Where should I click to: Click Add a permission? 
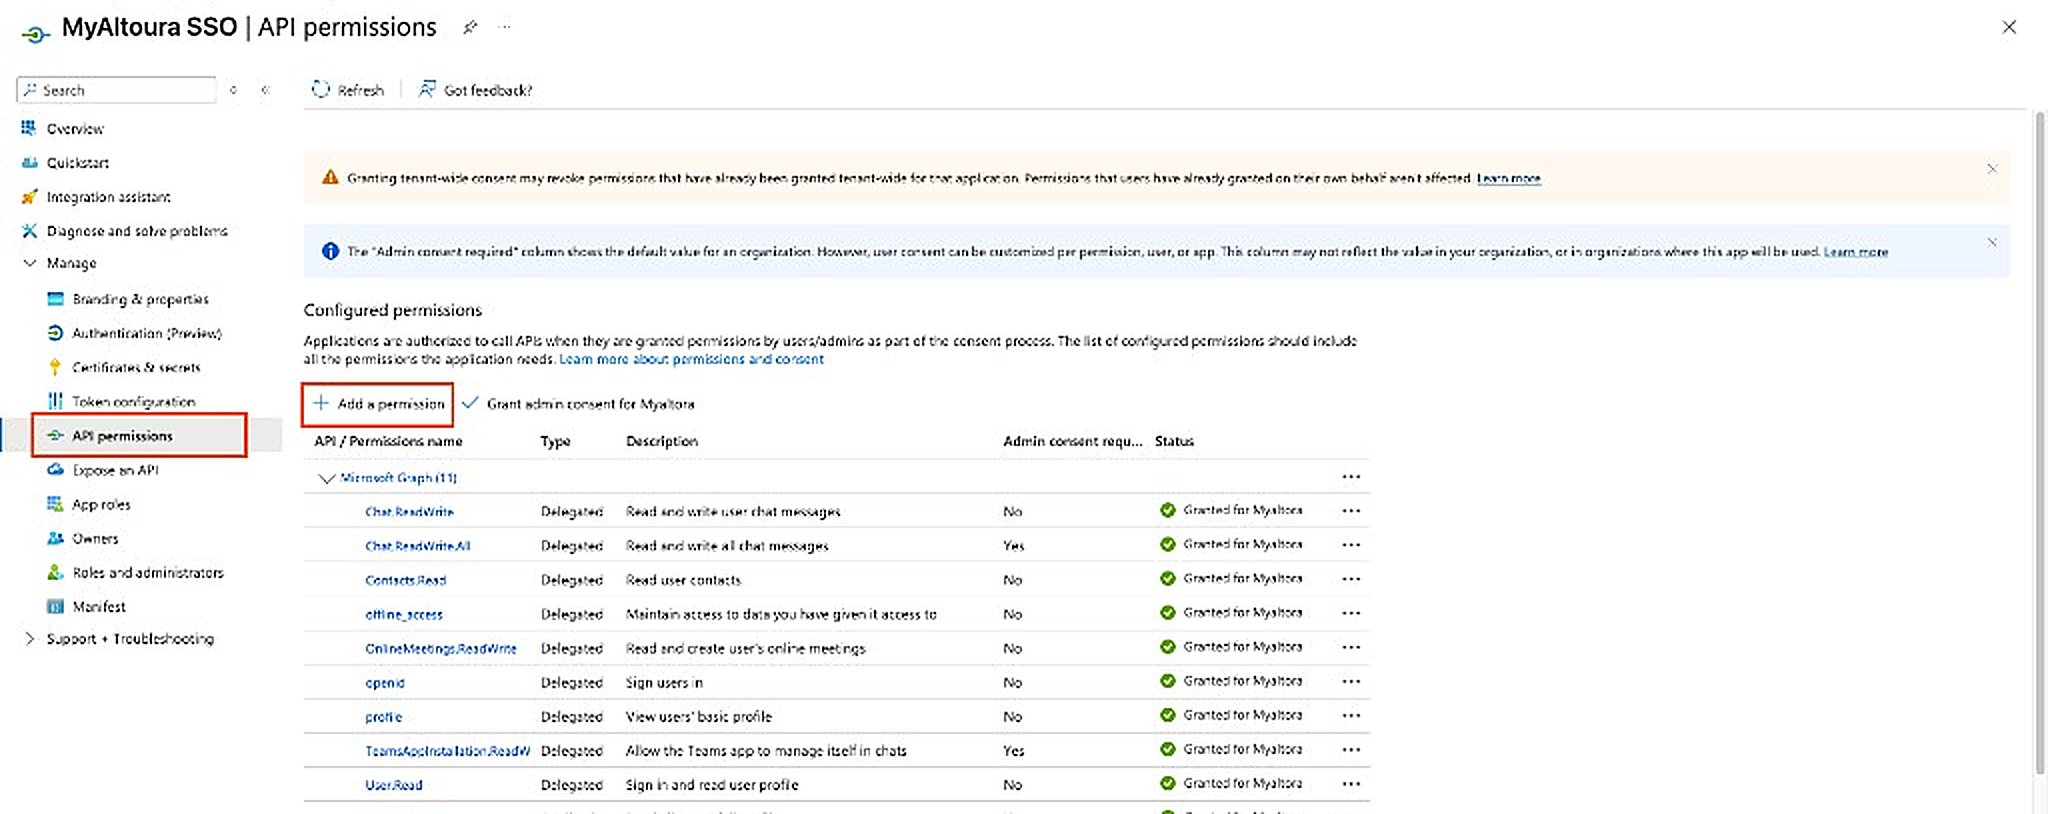[378, 404]
